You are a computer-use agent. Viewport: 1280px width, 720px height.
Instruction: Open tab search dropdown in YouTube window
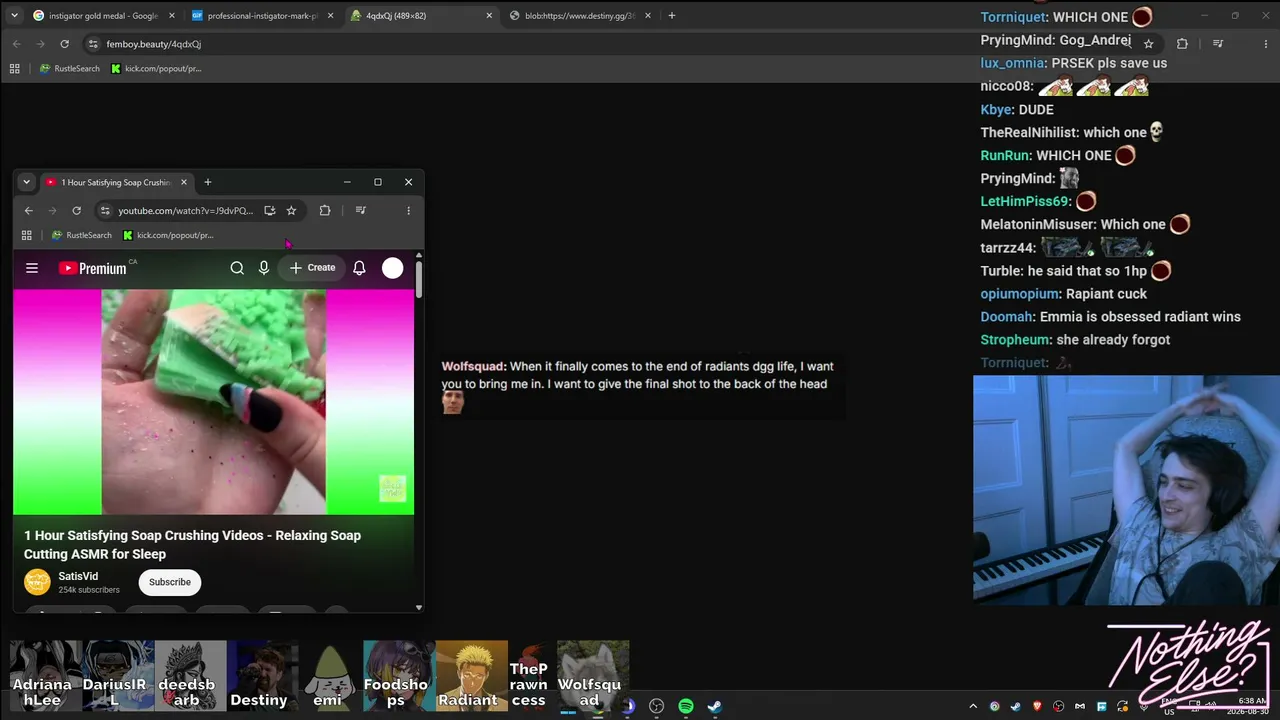pyautogui.click(x=26, y=182)
